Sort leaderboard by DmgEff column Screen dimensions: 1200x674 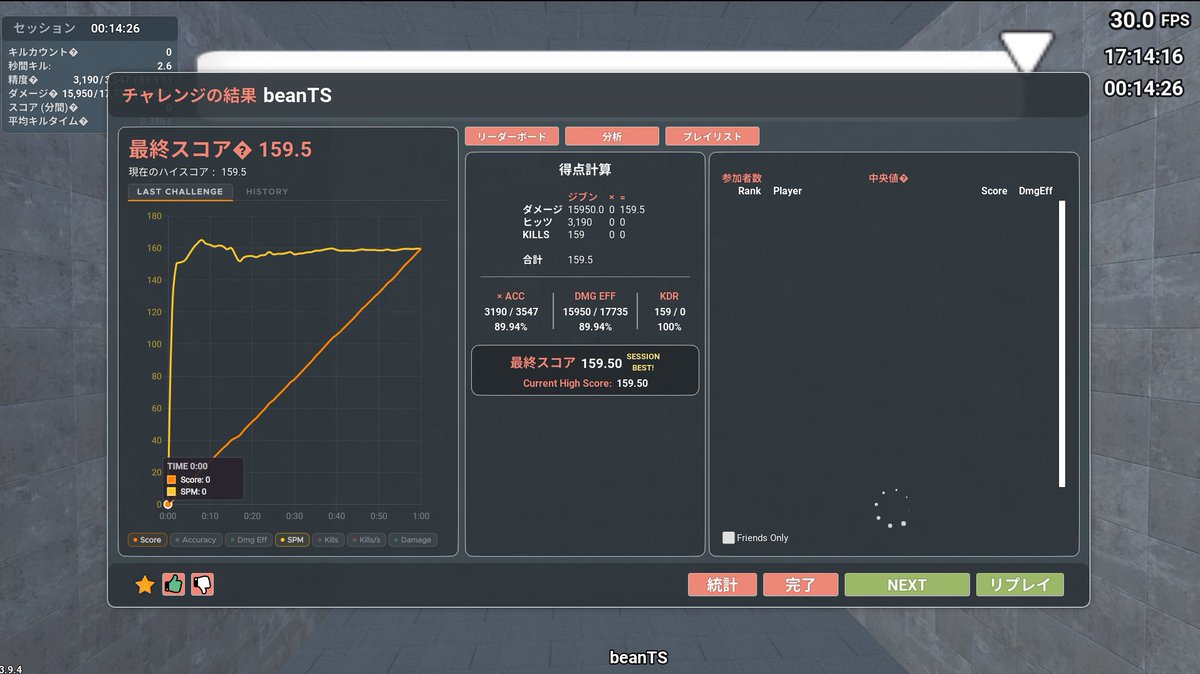tap(1035, 191)
